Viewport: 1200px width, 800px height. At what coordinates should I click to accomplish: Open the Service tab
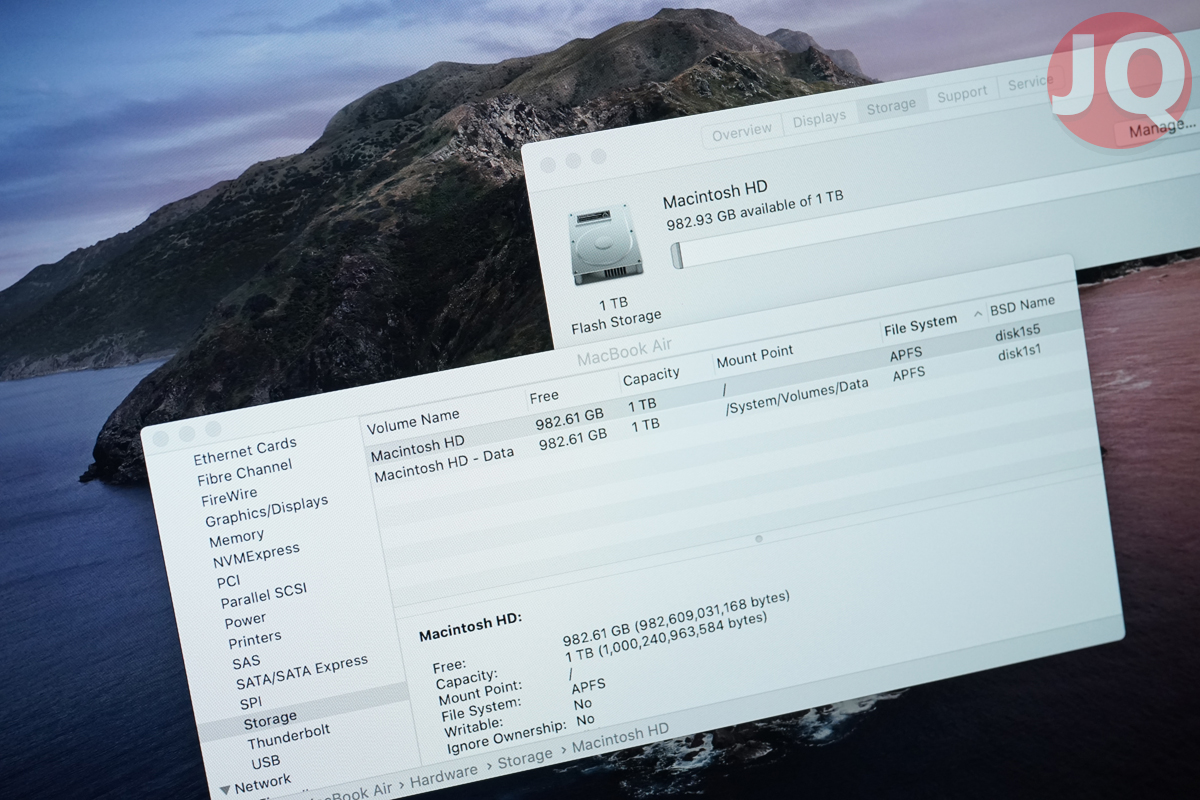[1028, 84]
